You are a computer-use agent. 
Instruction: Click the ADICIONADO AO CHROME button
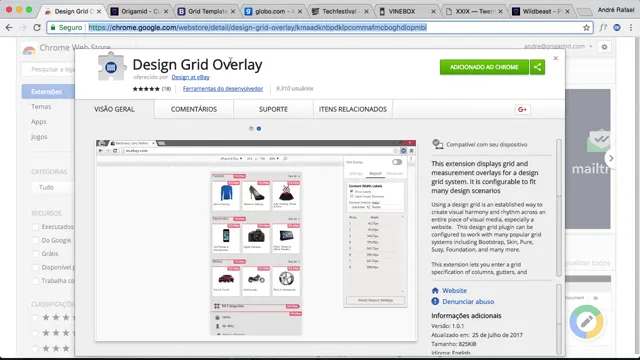tap(484, 67)
